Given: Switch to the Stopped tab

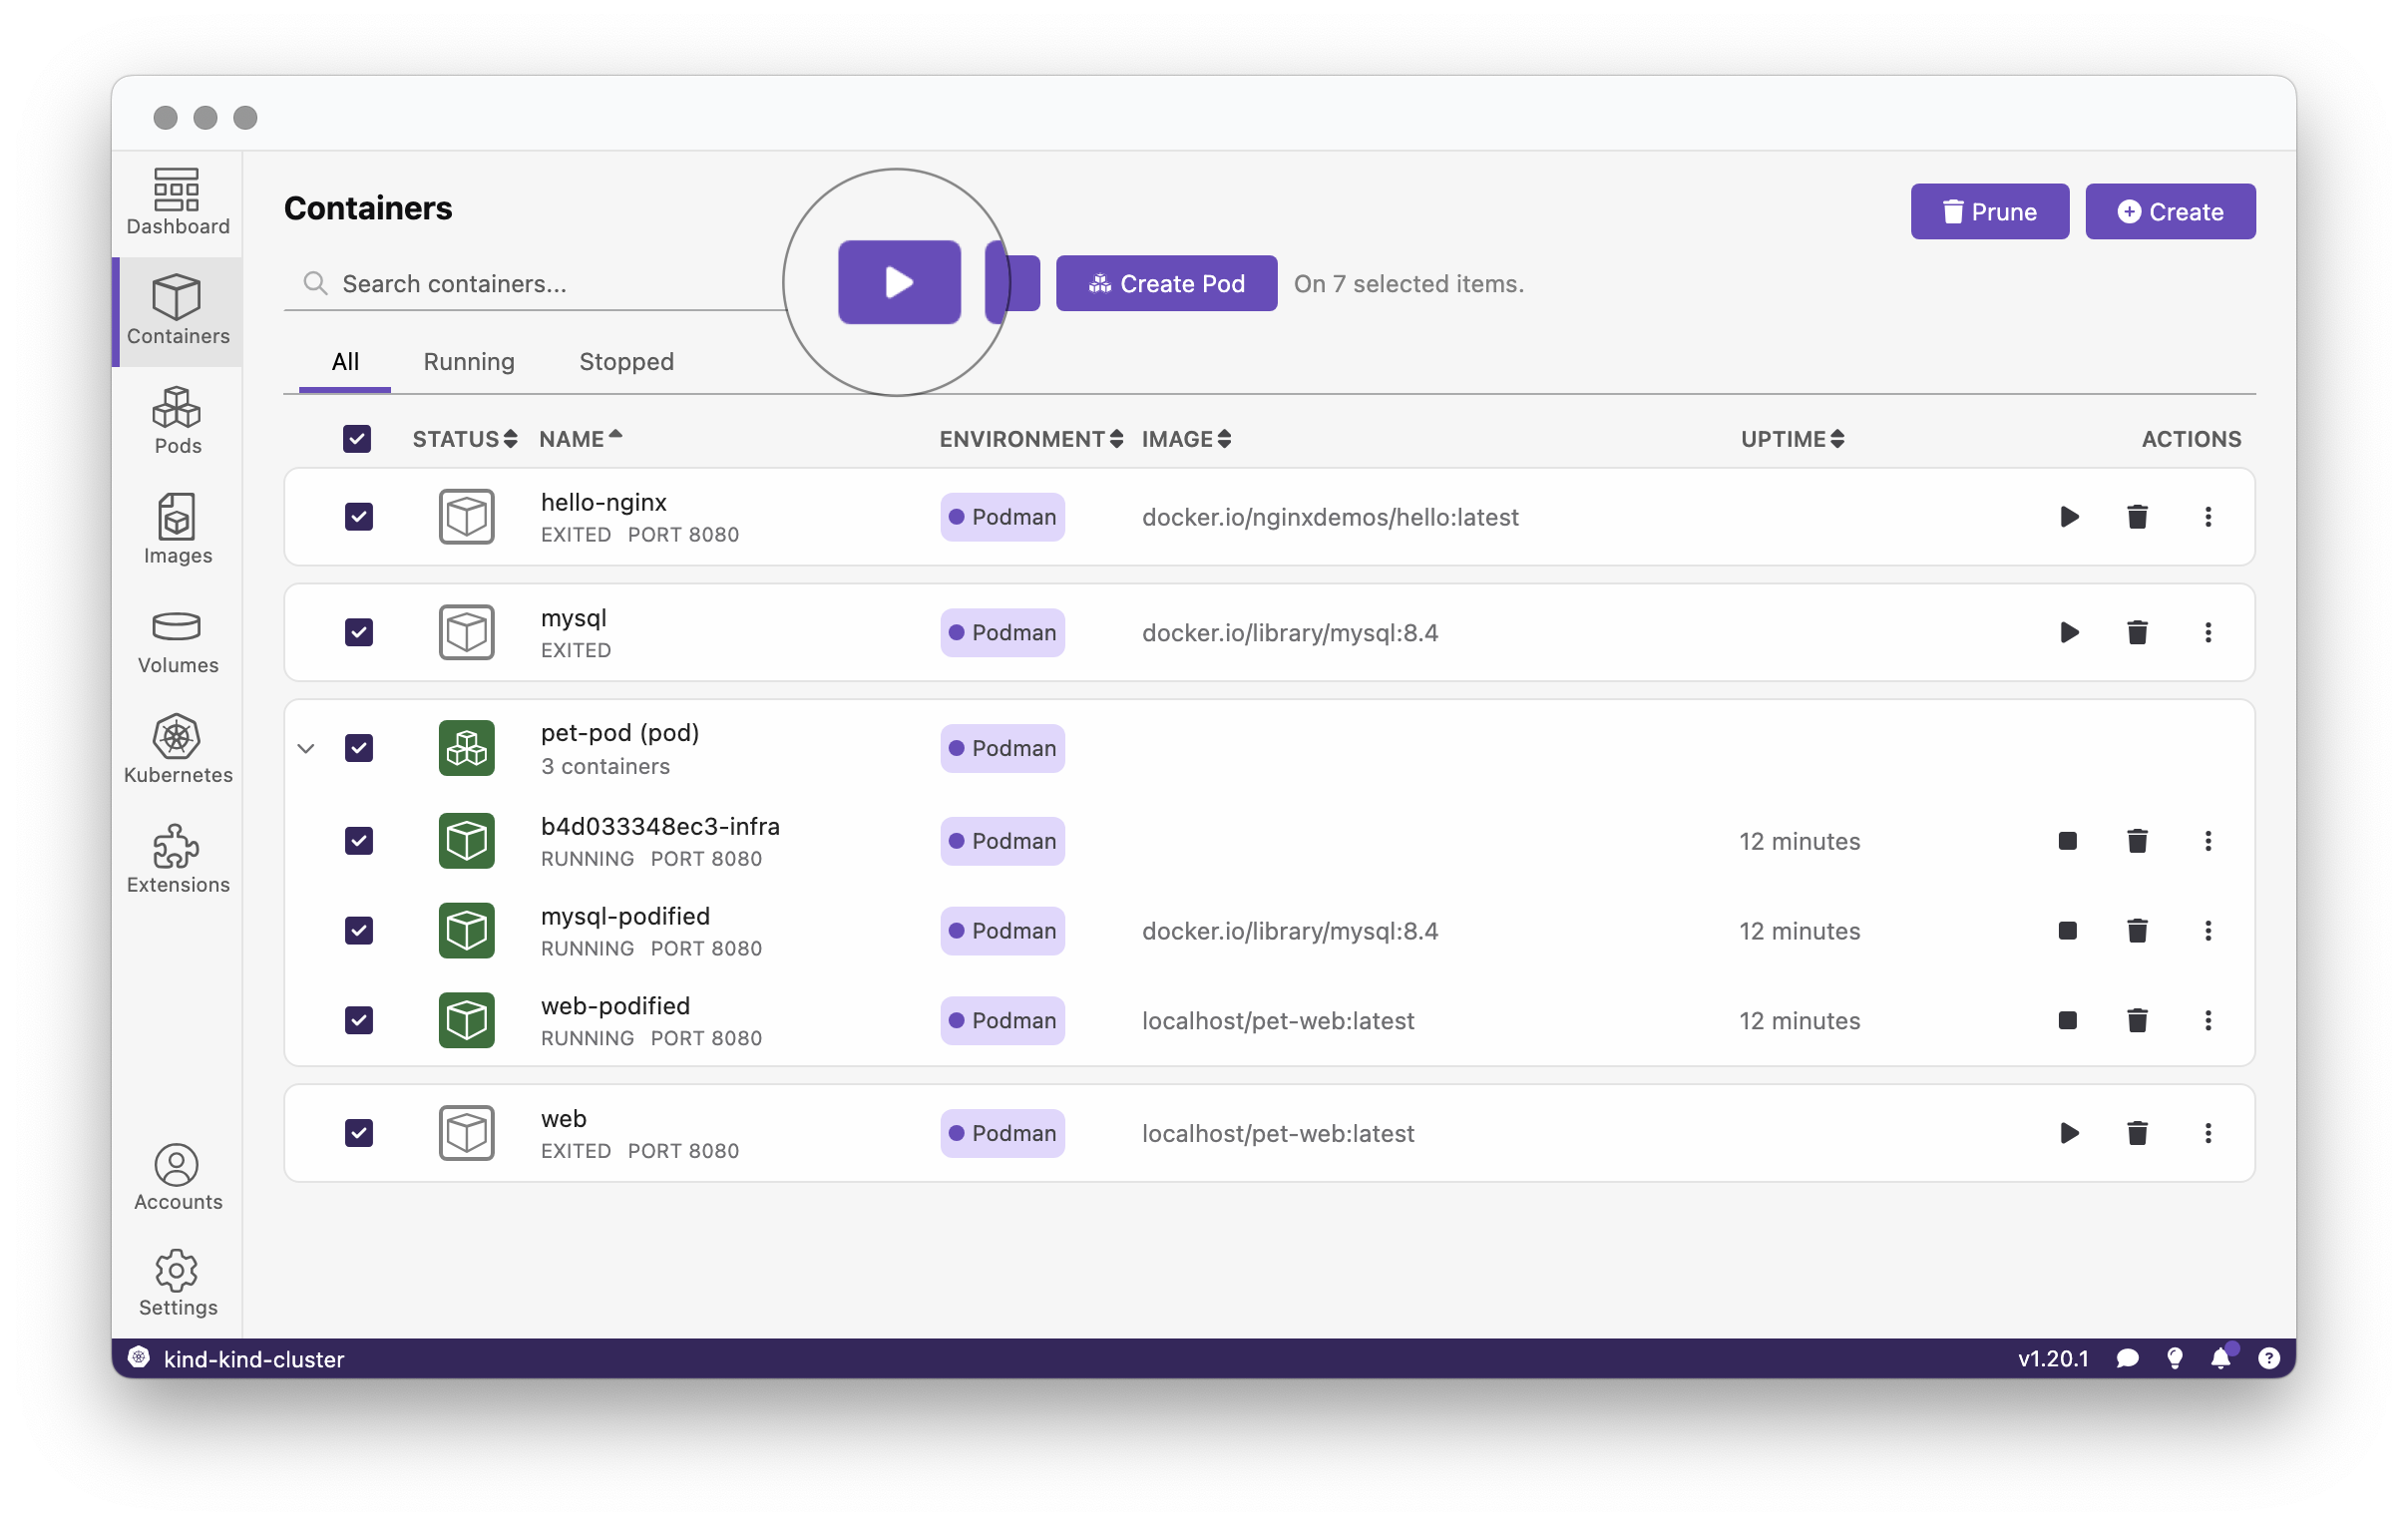Looking at the screenshot, I should point(625,361).
